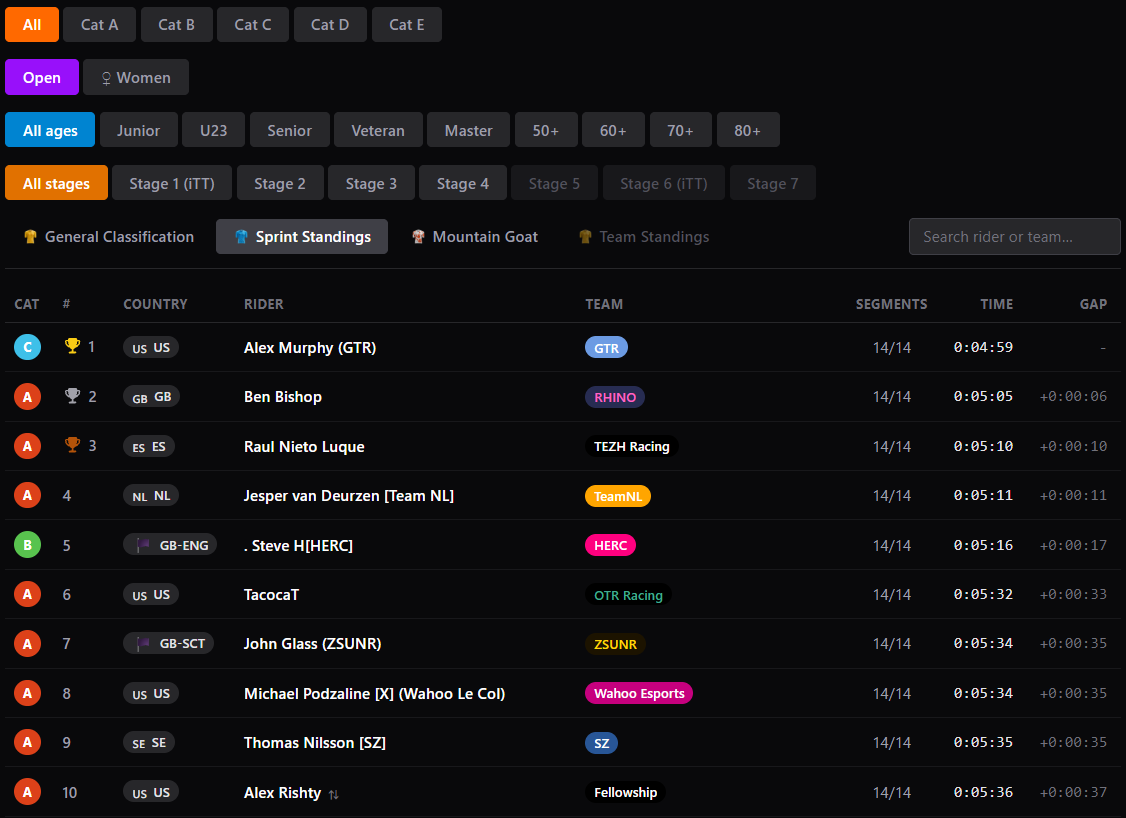The width and height of the screenshot is (1126, 818).
Task: Click the bronze trophy icon for rank 3
Action: pyautogui.click(x=73, y=445)
